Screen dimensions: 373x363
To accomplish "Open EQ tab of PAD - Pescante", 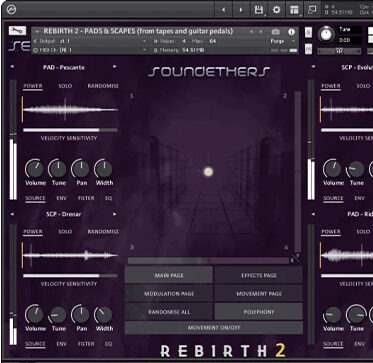I will click(109, 198).
